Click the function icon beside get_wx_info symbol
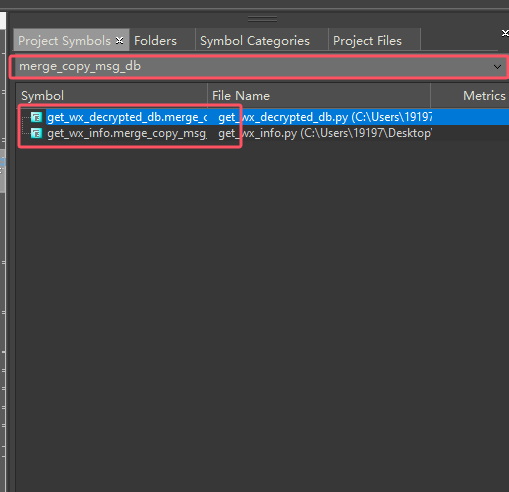Screen dimensions: 509x492 click(36, 133)
